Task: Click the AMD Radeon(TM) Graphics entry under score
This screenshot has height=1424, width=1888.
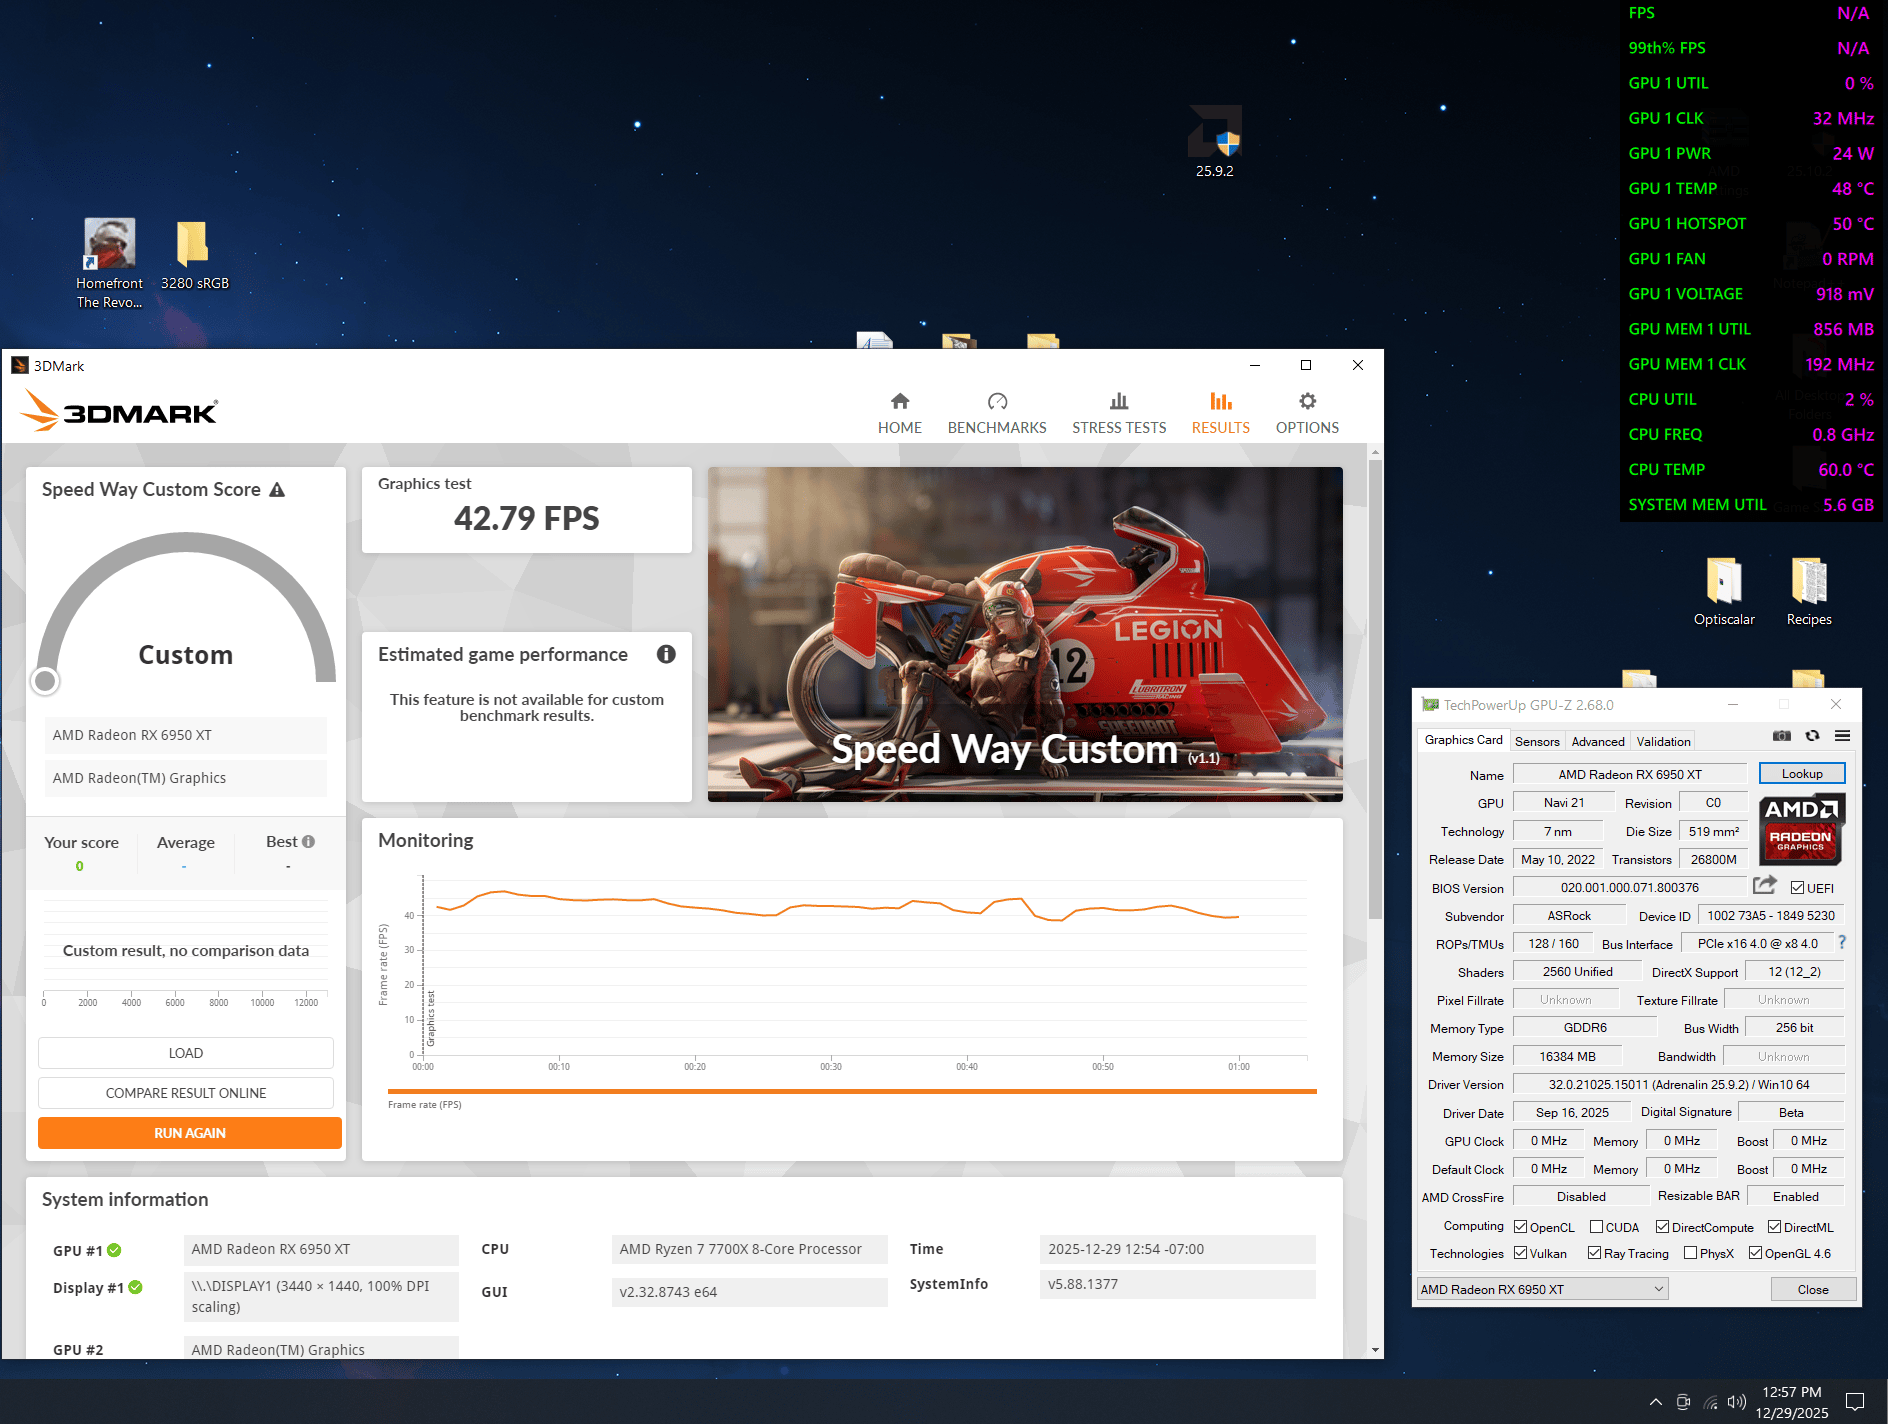Action: 186,778
